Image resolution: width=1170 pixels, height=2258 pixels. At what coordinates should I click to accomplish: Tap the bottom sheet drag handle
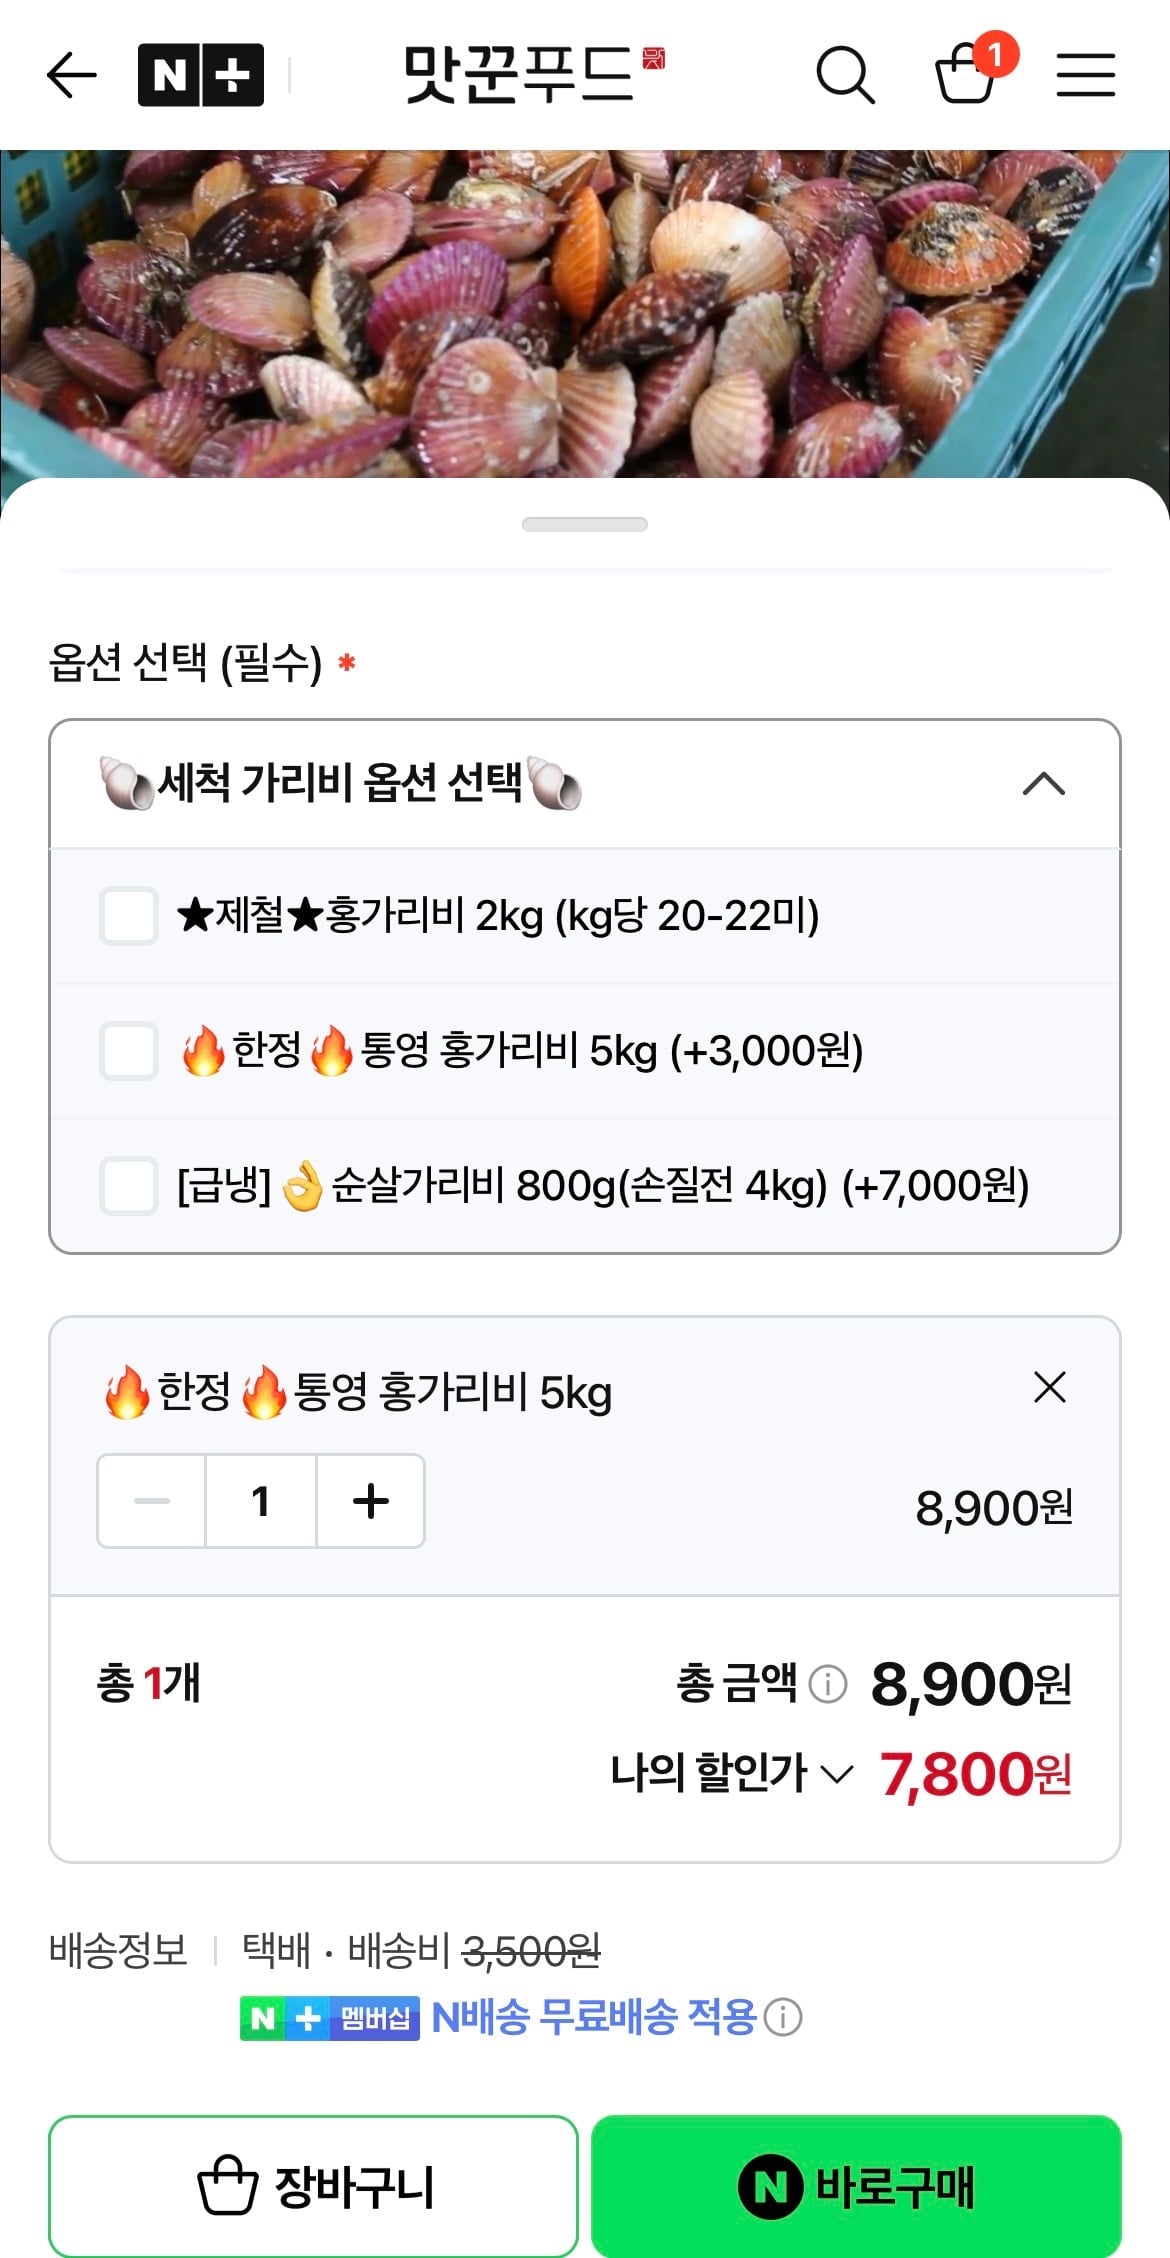(585, 524)
